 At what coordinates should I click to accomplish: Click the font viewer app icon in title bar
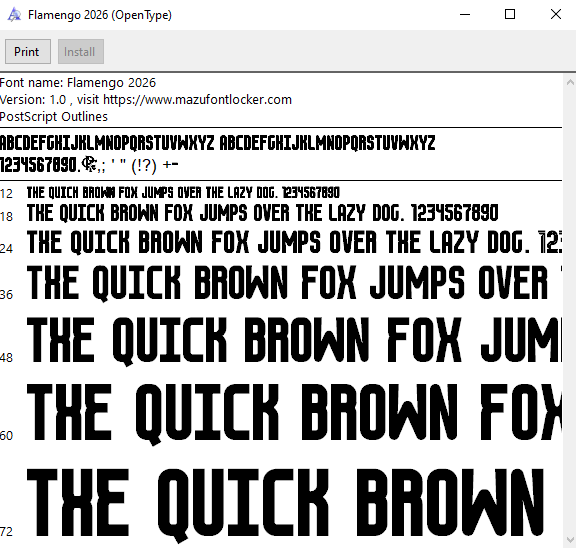(x=14, y=15)
